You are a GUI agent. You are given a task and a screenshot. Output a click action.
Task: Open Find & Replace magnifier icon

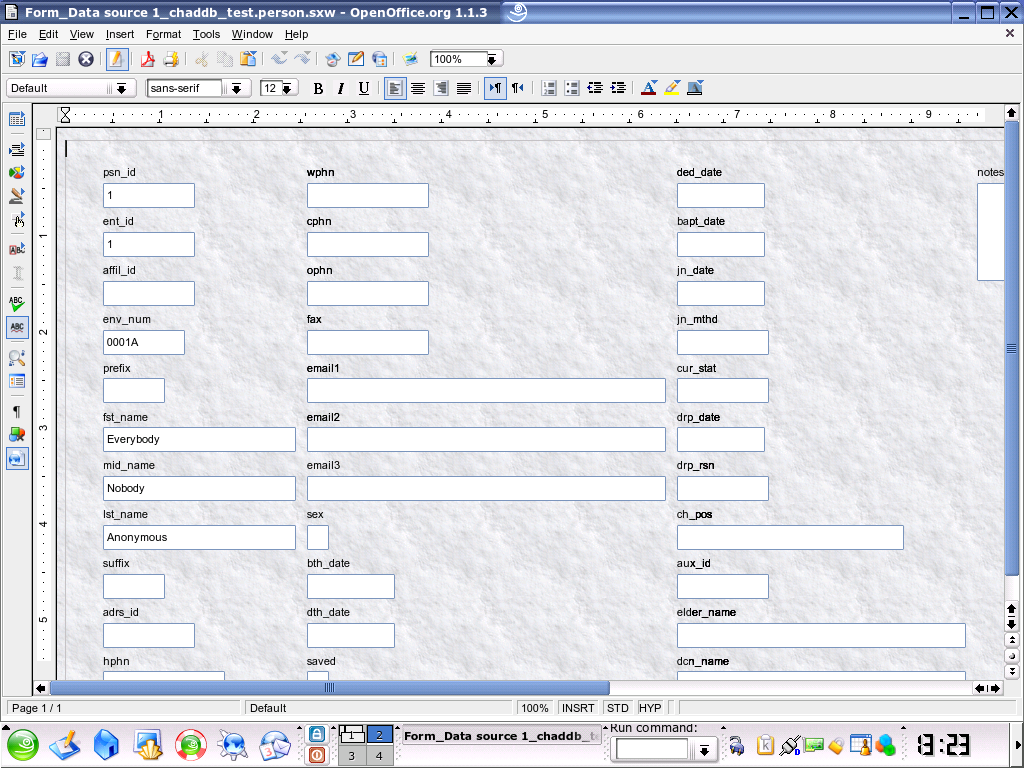pos(17,357)
